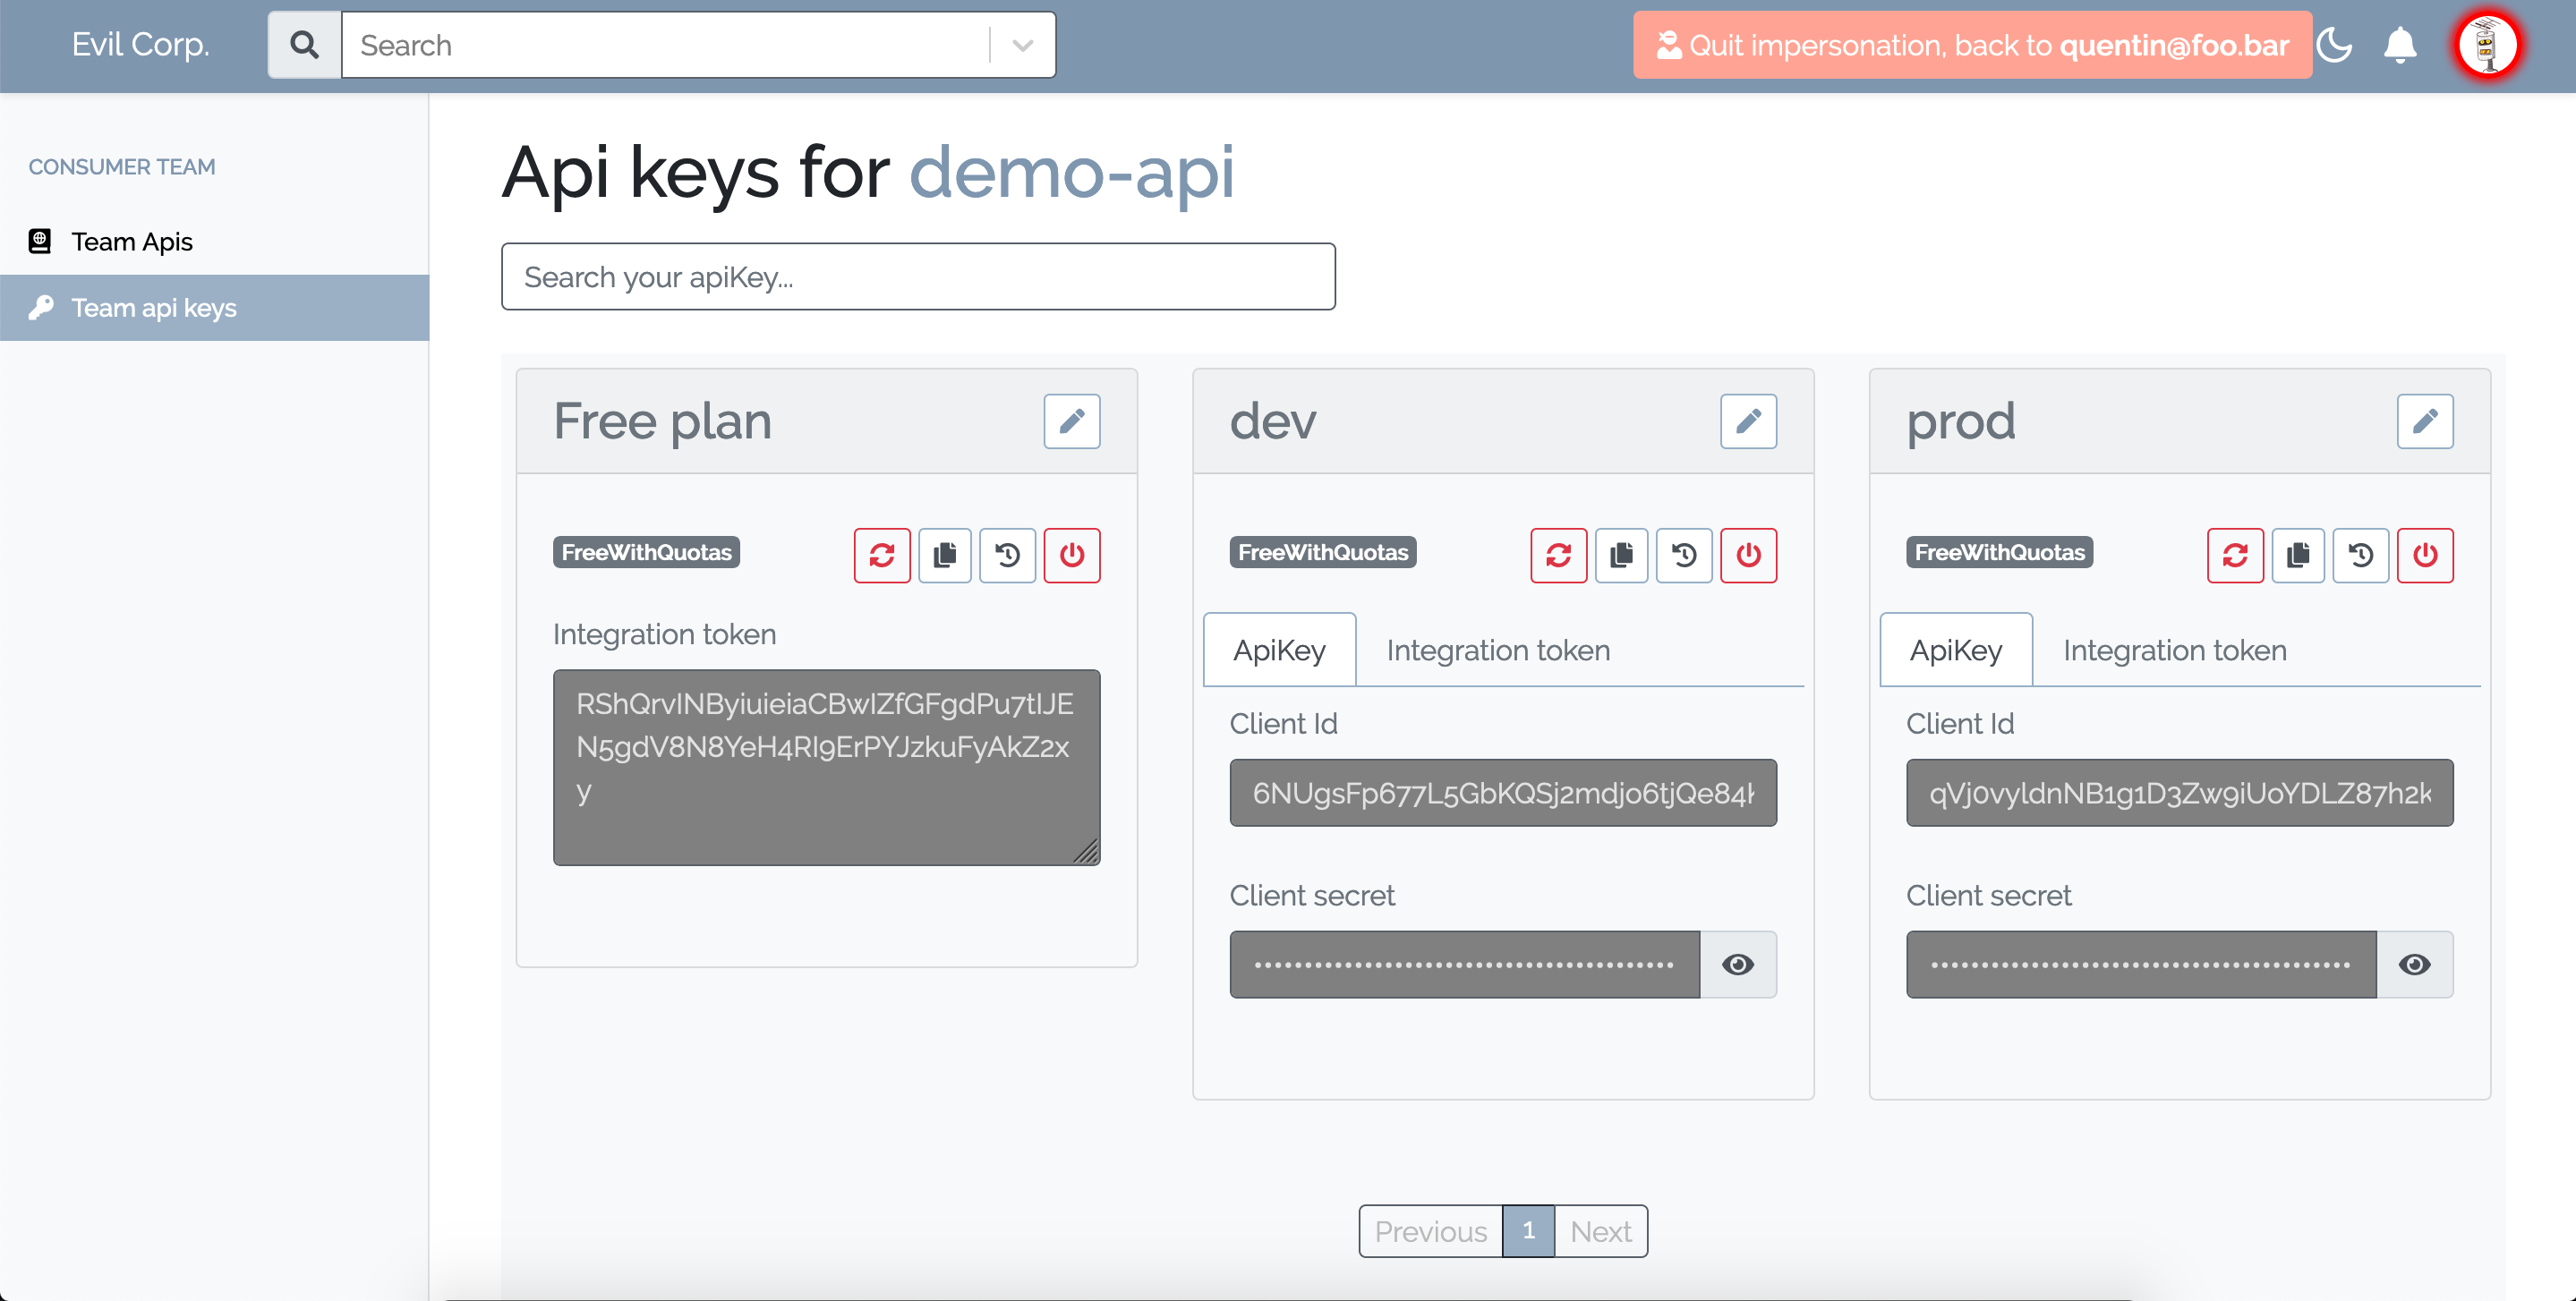Edit the dev api key name
The height and width of the screenshot is (1301, 2576).
[1747, 421]
